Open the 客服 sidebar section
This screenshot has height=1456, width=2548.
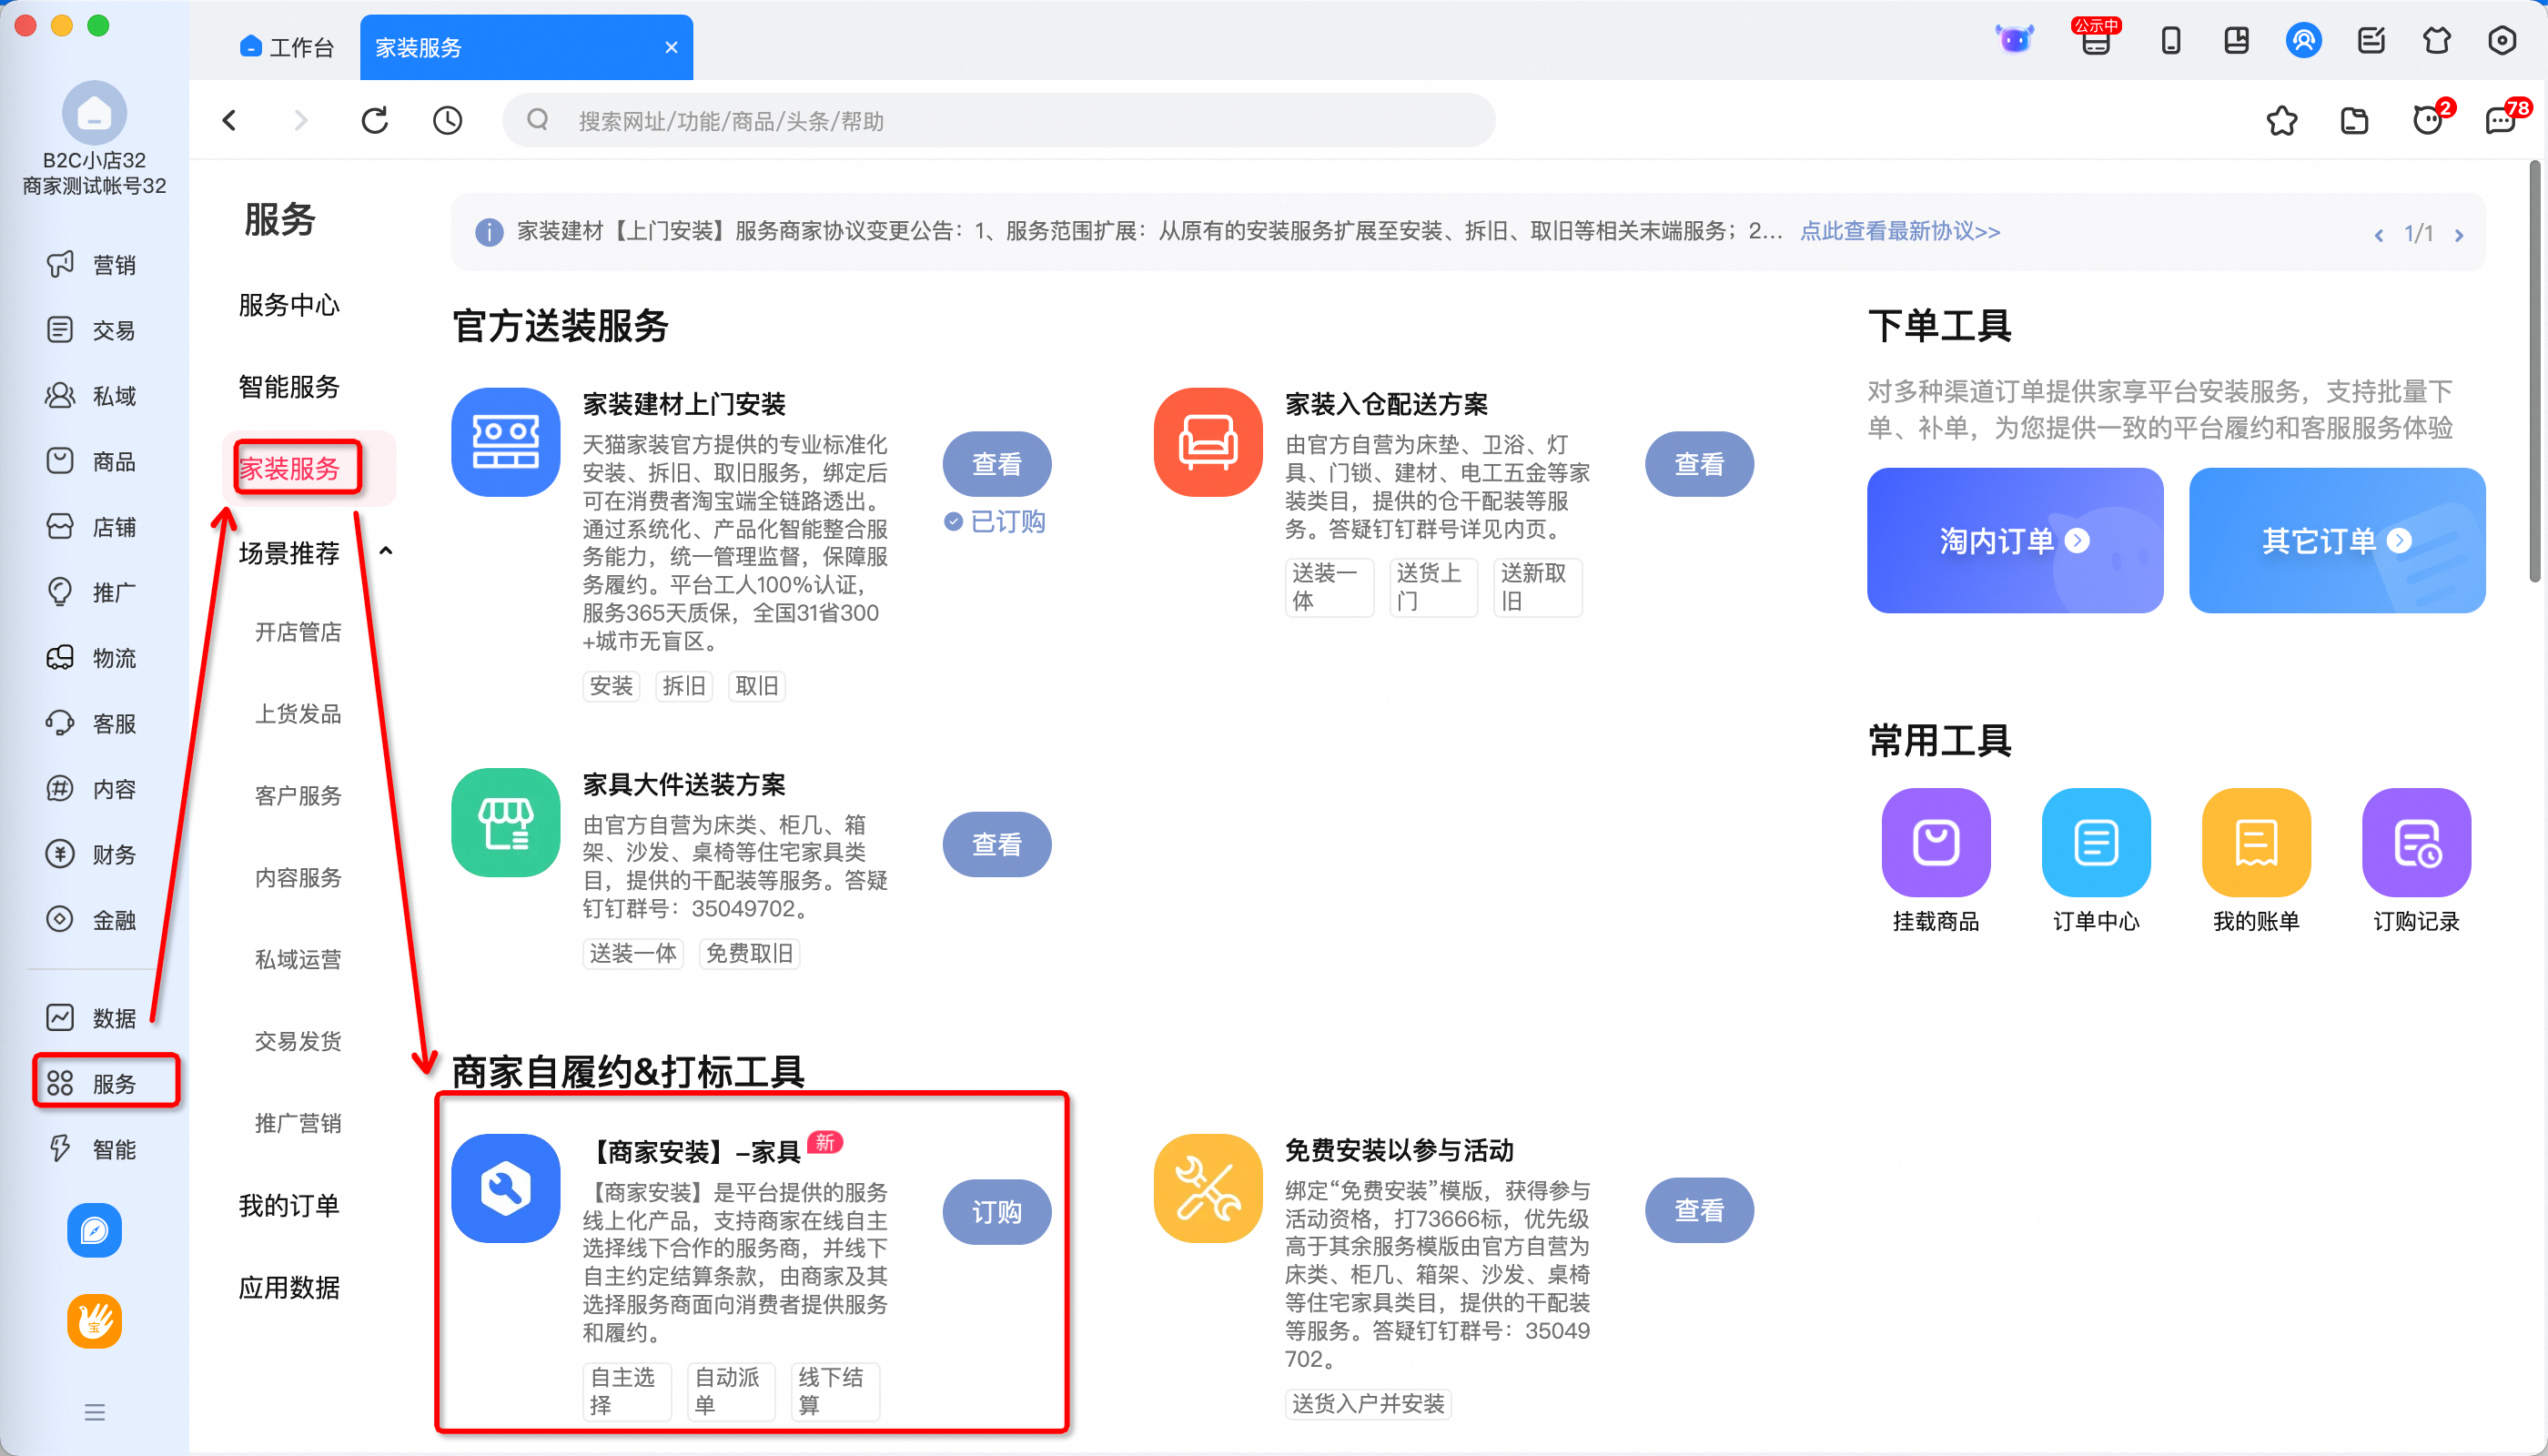click(x=92, y=723)
